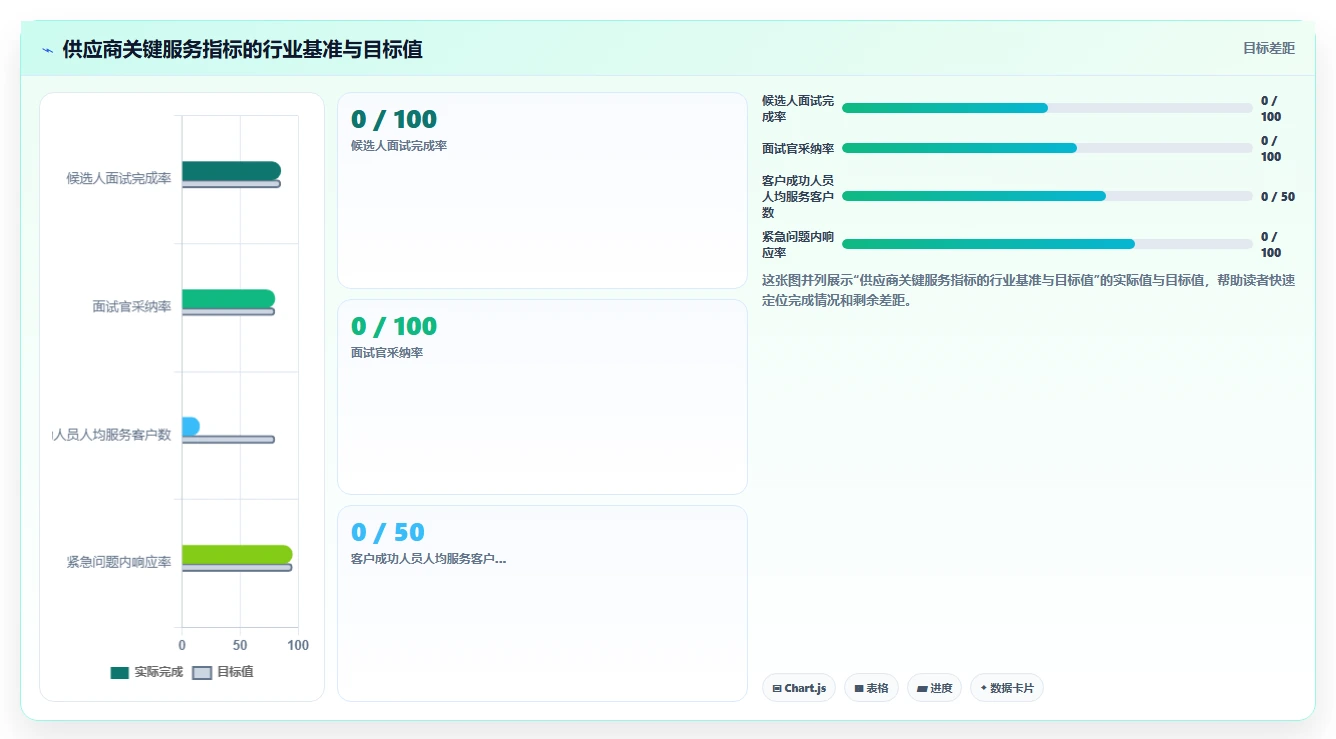Click the sparkle icon in 数据卡片 tag
The image size is (1336, 739).
tap(984, 688)
